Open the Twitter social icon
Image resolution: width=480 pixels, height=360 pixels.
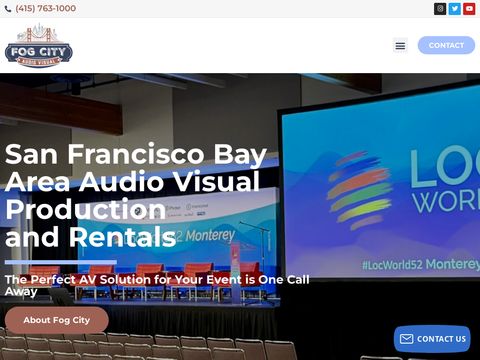point(455,9)
